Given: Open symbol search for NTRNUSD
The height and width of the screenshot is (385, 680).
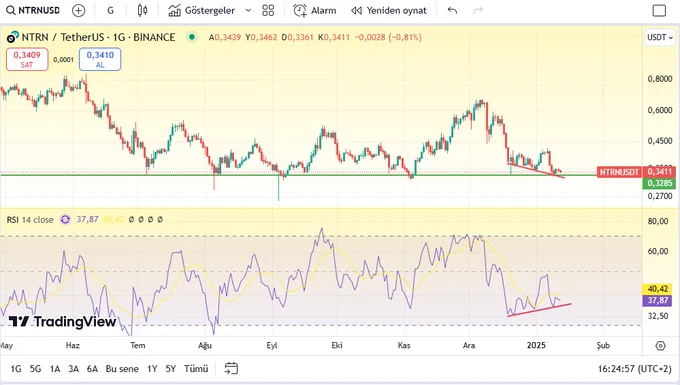Looking at the screenshot, I should tap(33, 10).
